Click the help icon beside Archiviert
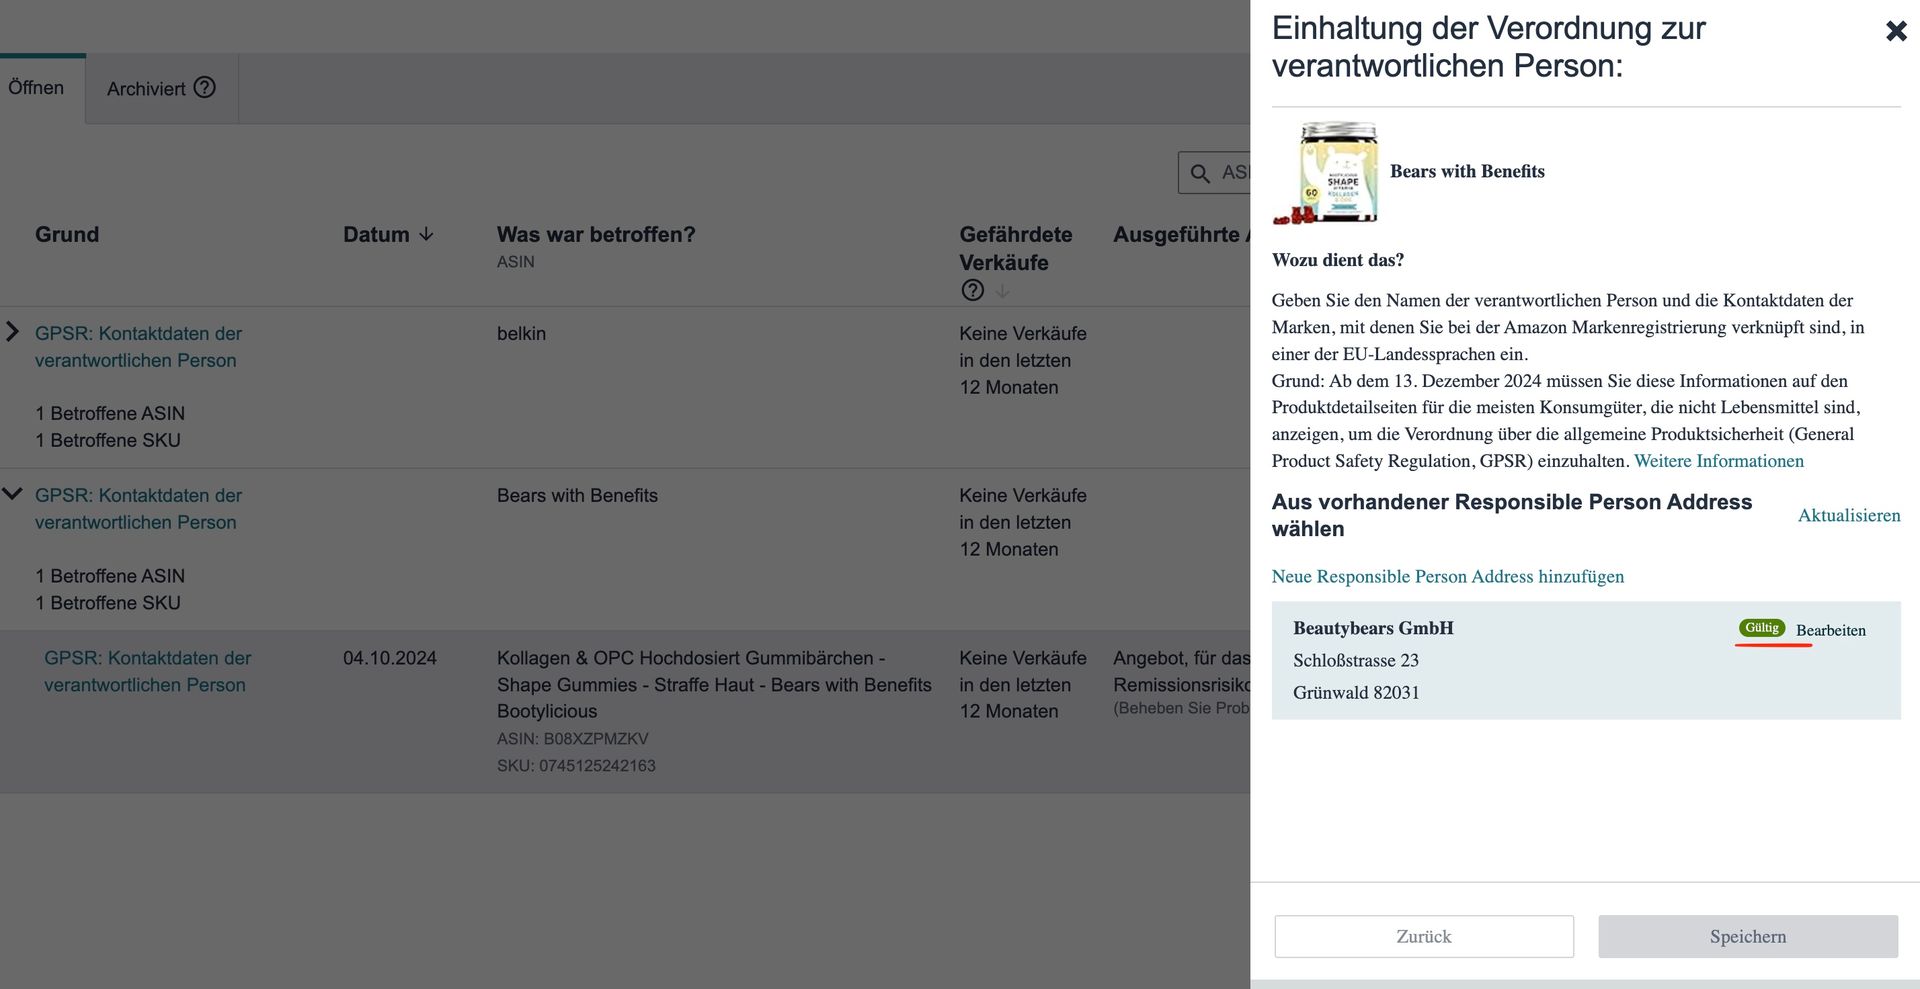Image resolution: width=1920 pixels, height=989 pixels. 205,88
